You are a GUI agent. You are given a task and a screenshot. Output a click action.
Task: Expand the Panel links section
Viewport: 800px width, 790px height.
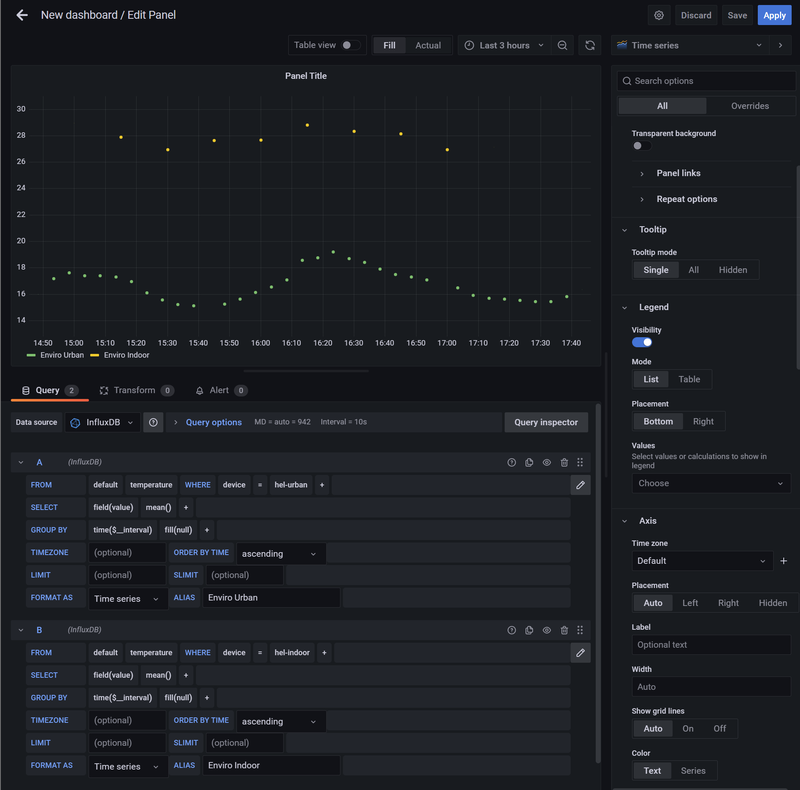678,173
